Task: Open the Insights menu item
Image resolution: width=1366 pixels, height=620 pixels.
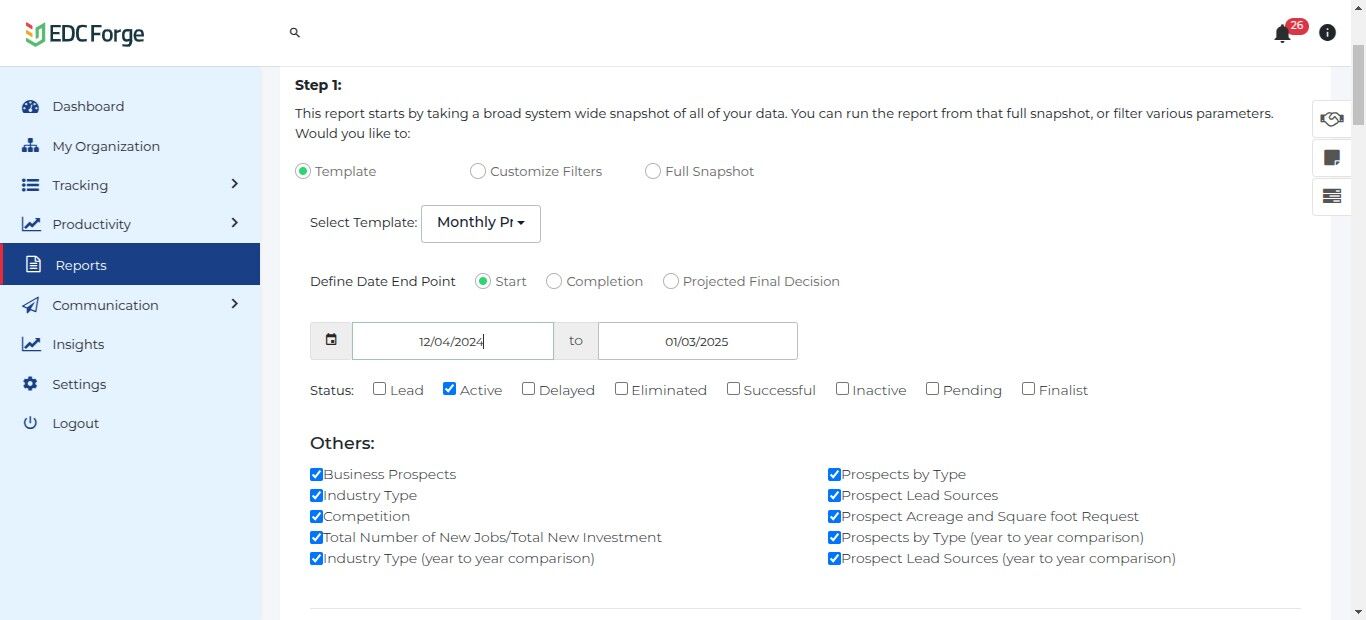Action: tap(78, 344)
